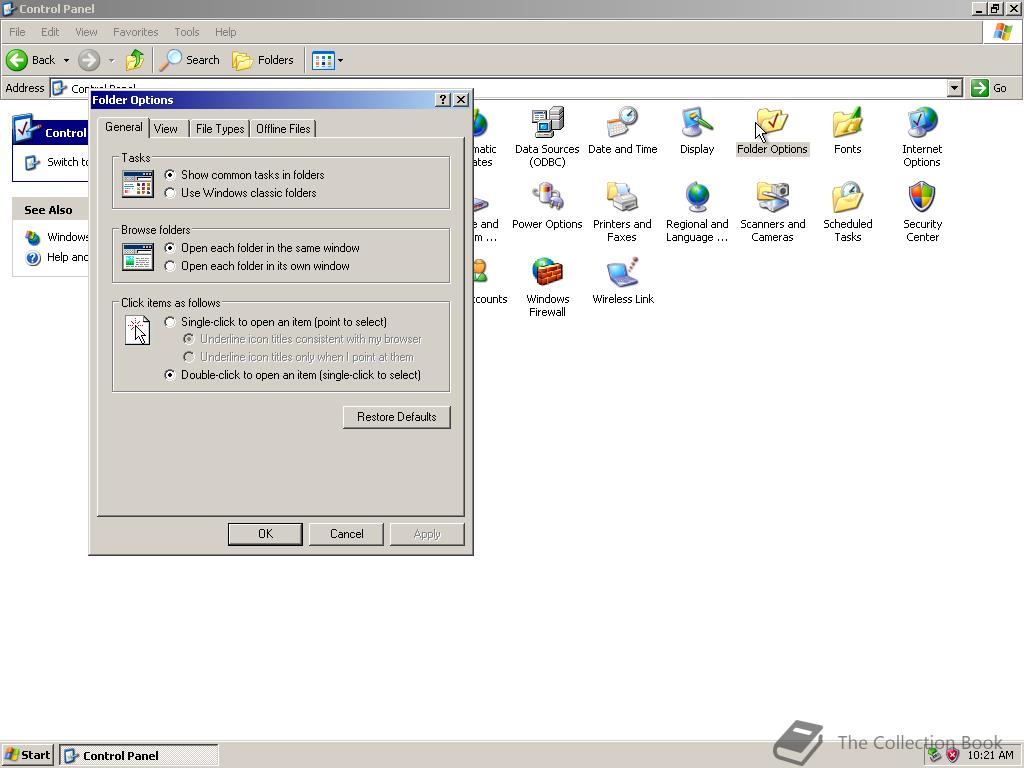Screen dimensions: 1024x768
Task: Click the Control Panel taskbar button
Action: tap(139, 756)
